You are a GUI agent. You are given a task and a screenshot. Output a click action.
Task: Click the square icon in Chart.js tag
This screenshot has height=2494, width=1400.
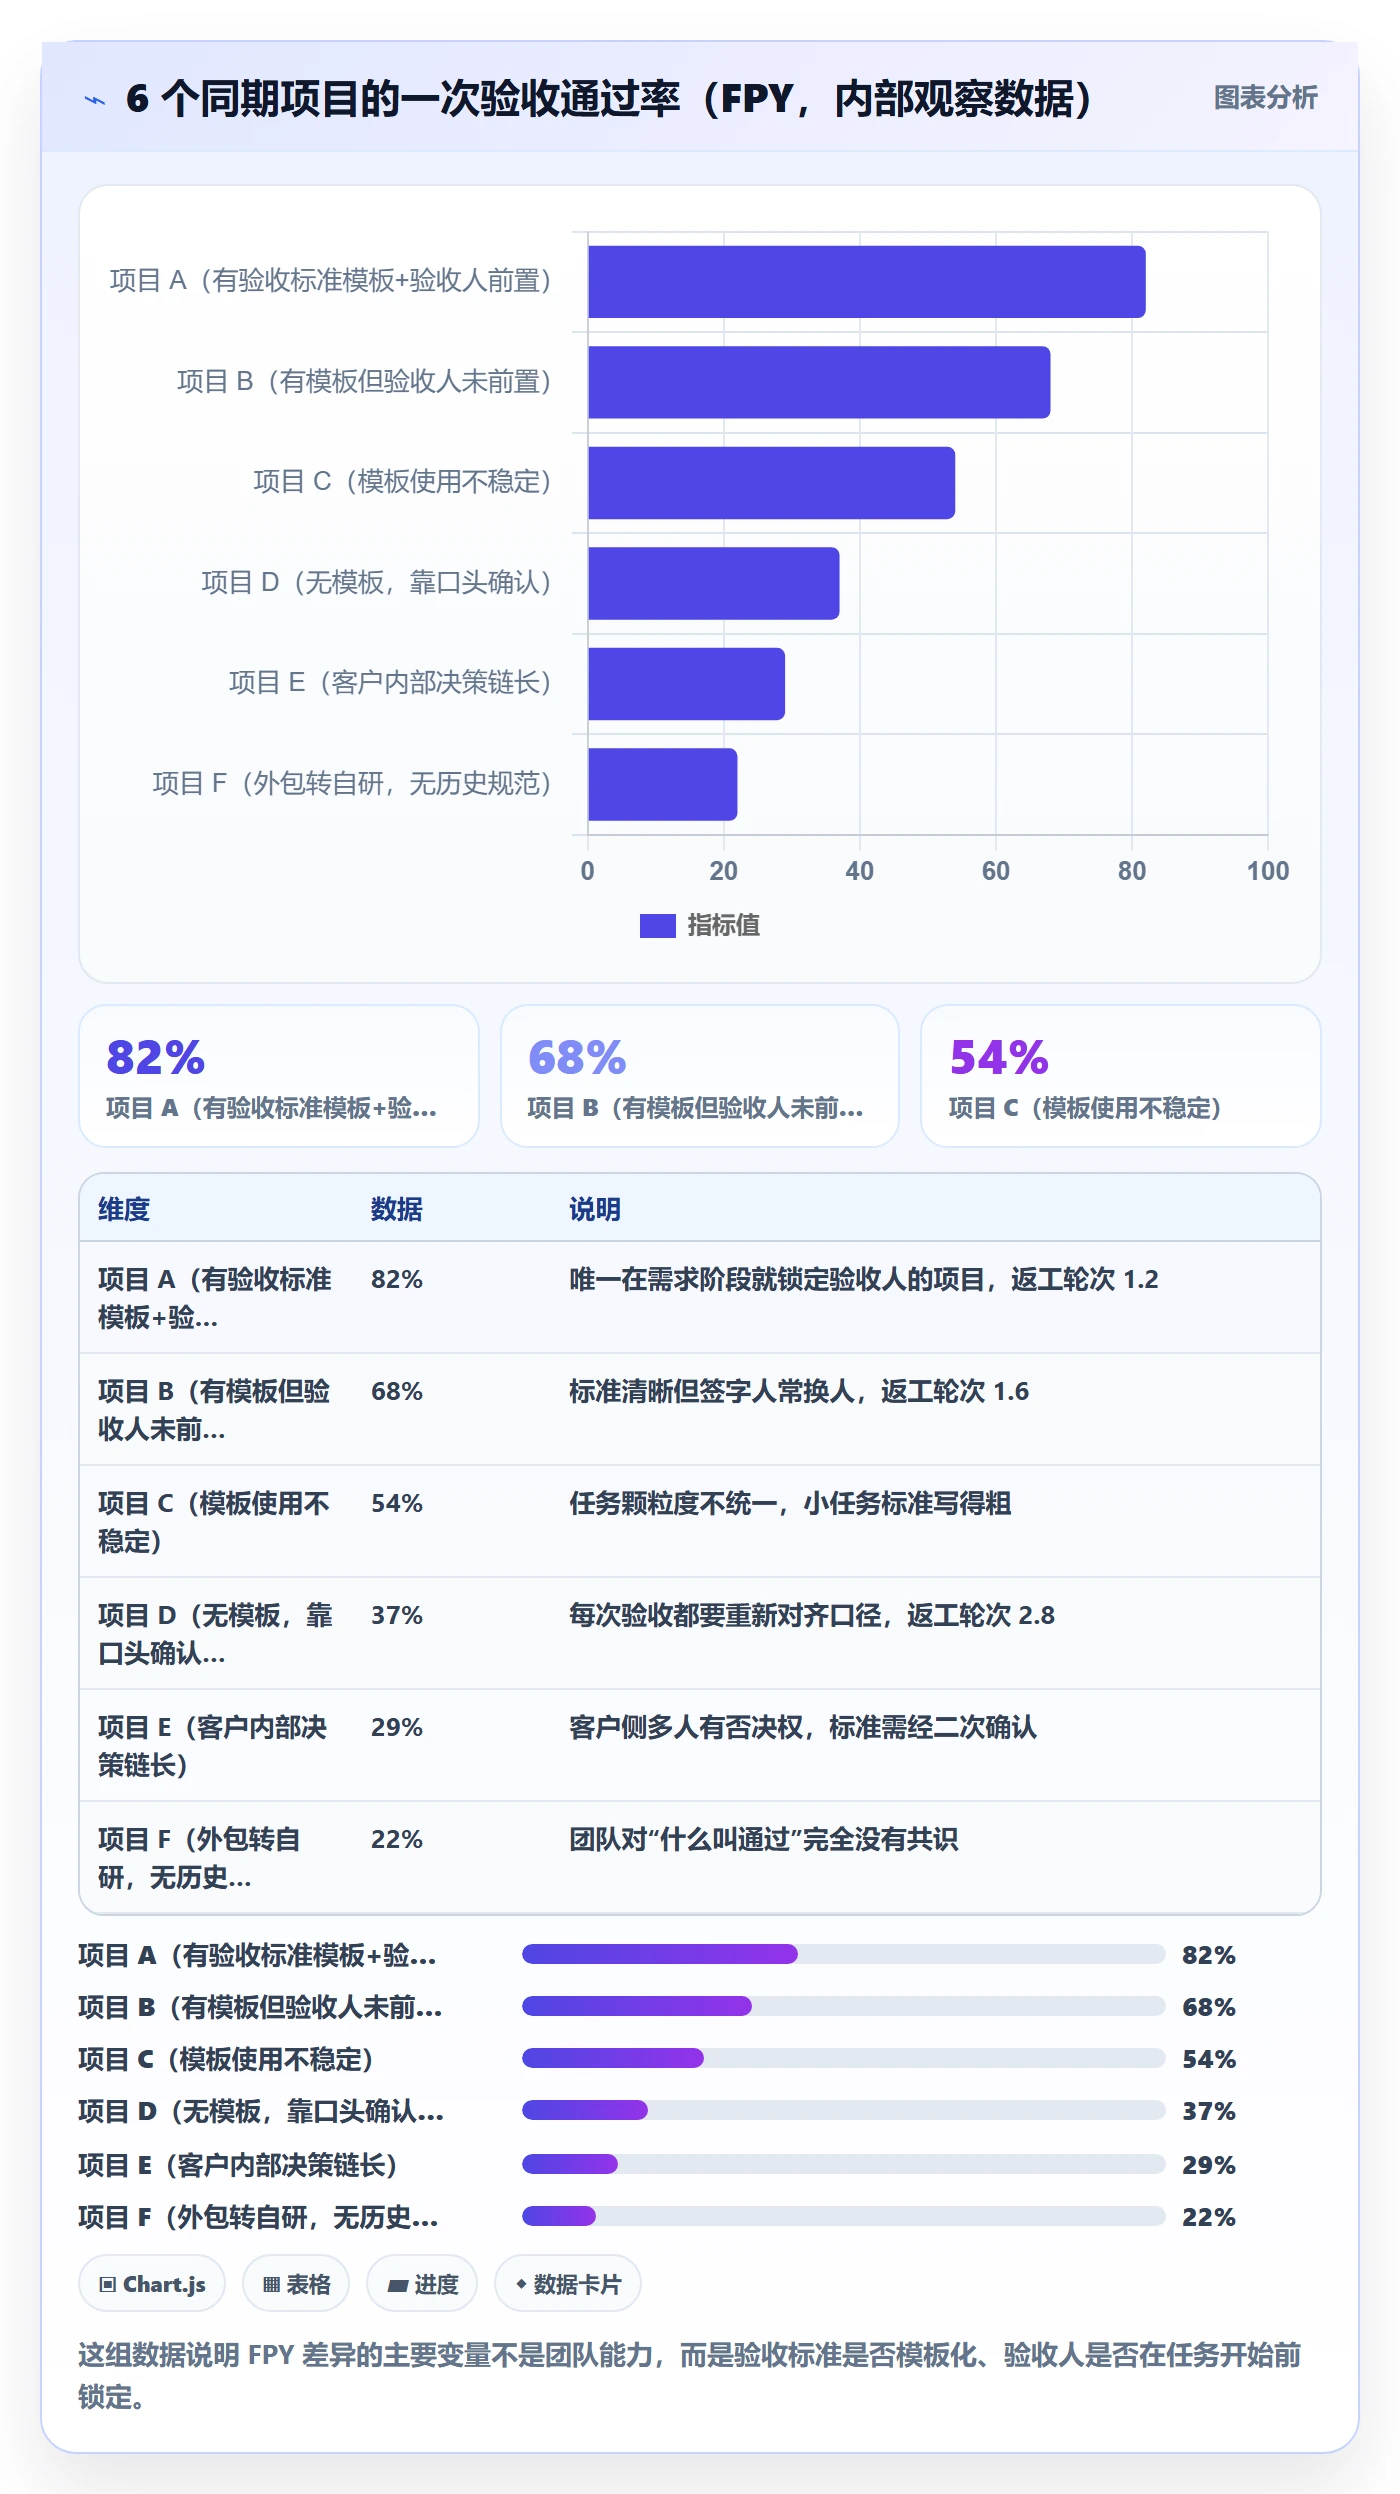pyautogui.click(x=108, y=2285)
